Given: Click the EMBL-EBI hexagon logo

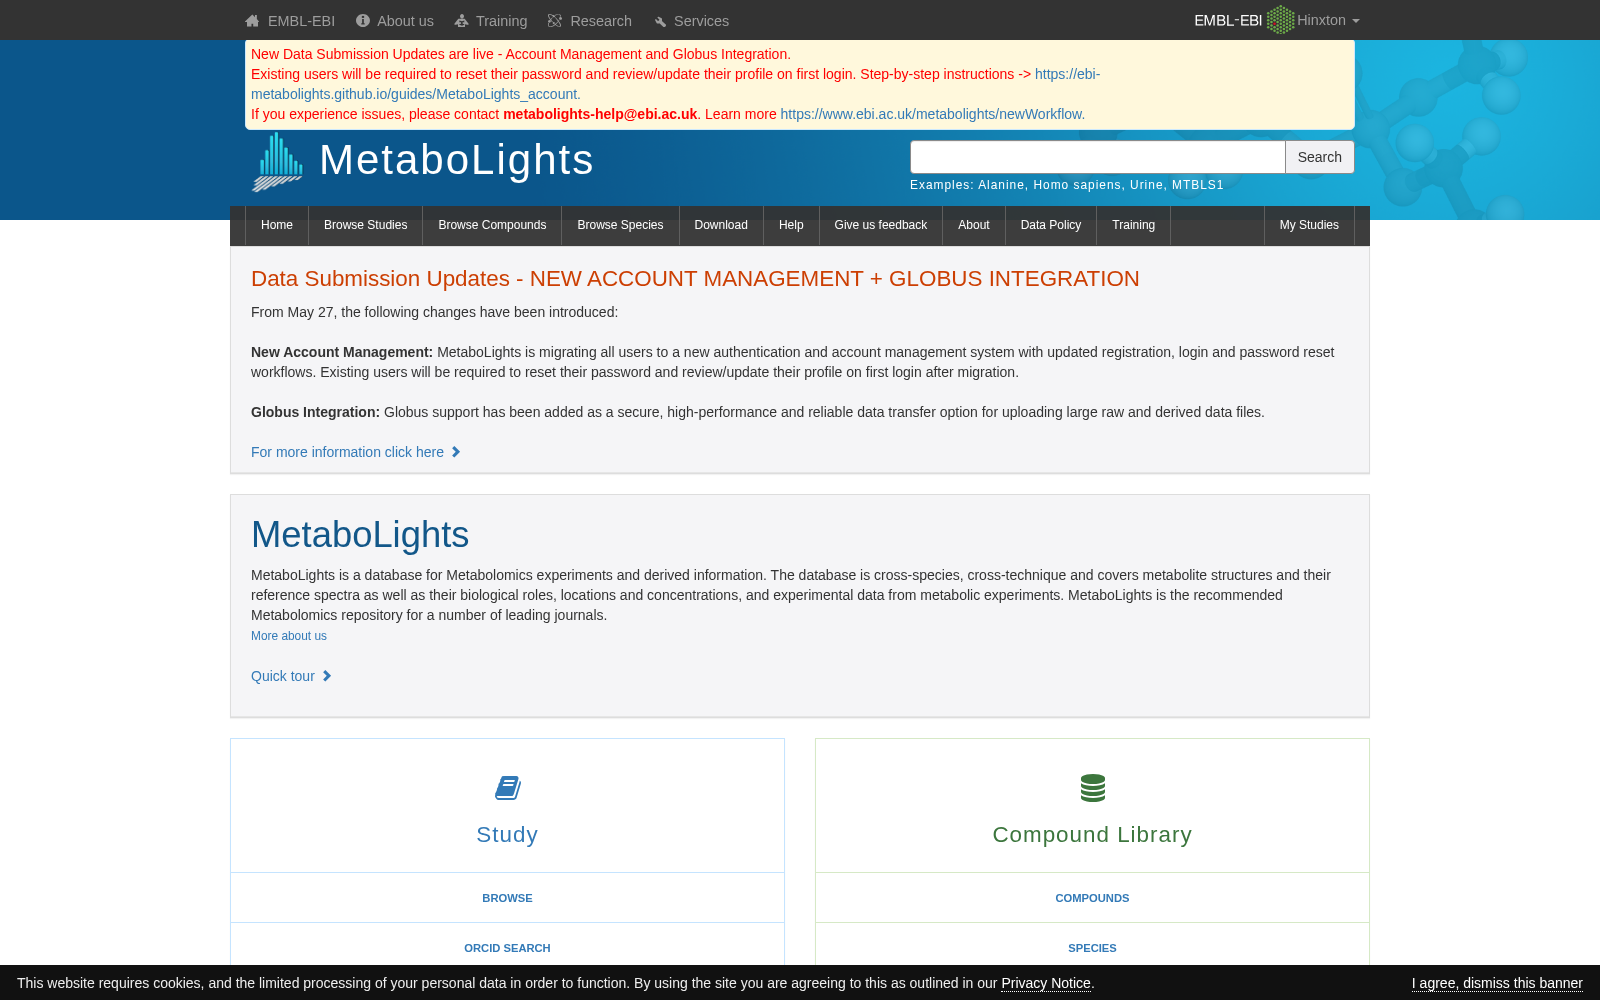Looking at the screenshot, I should (1280, 20).
